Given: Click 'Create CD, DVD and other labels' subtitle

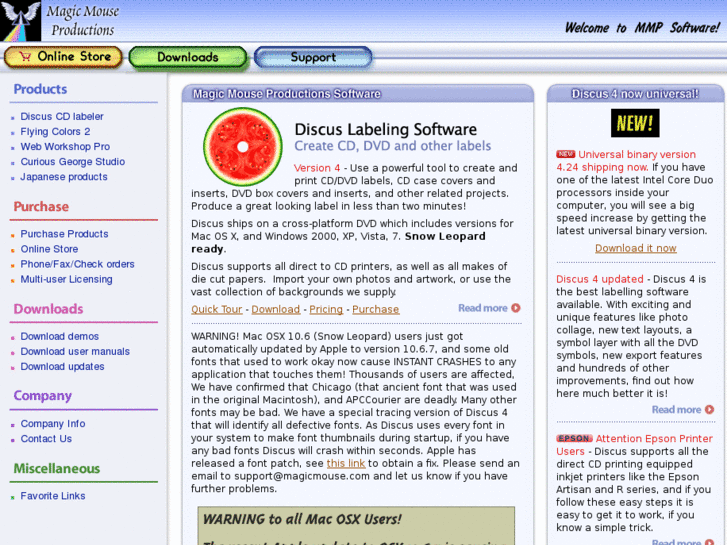Looking at the screenshot, I should pos(392,146).
